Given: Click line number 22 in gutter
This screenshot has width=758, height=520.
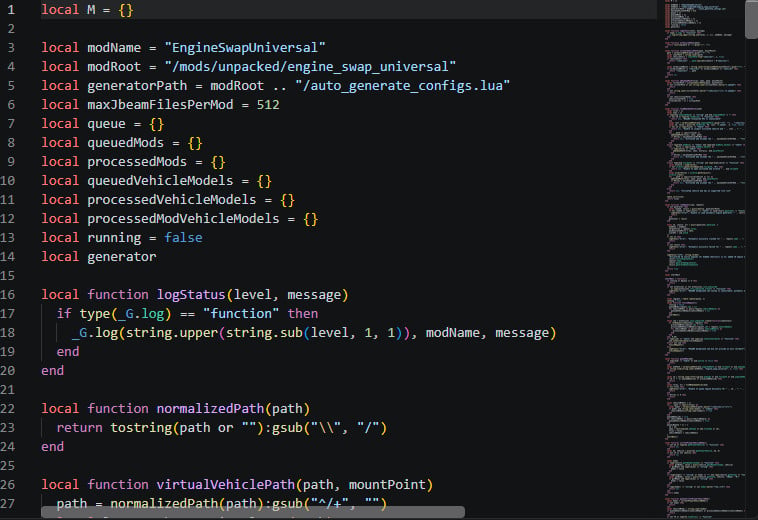Looking at the screenshot, I should point(8,409).
